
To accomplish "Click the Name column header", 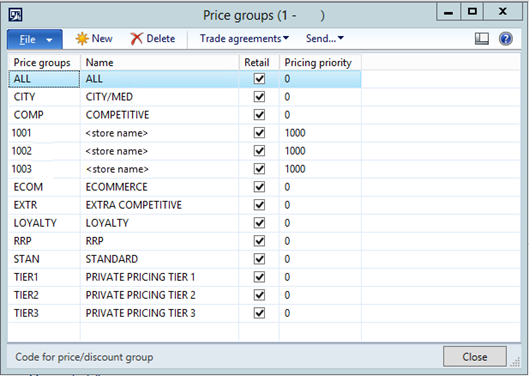I will (x=160, y=62).
